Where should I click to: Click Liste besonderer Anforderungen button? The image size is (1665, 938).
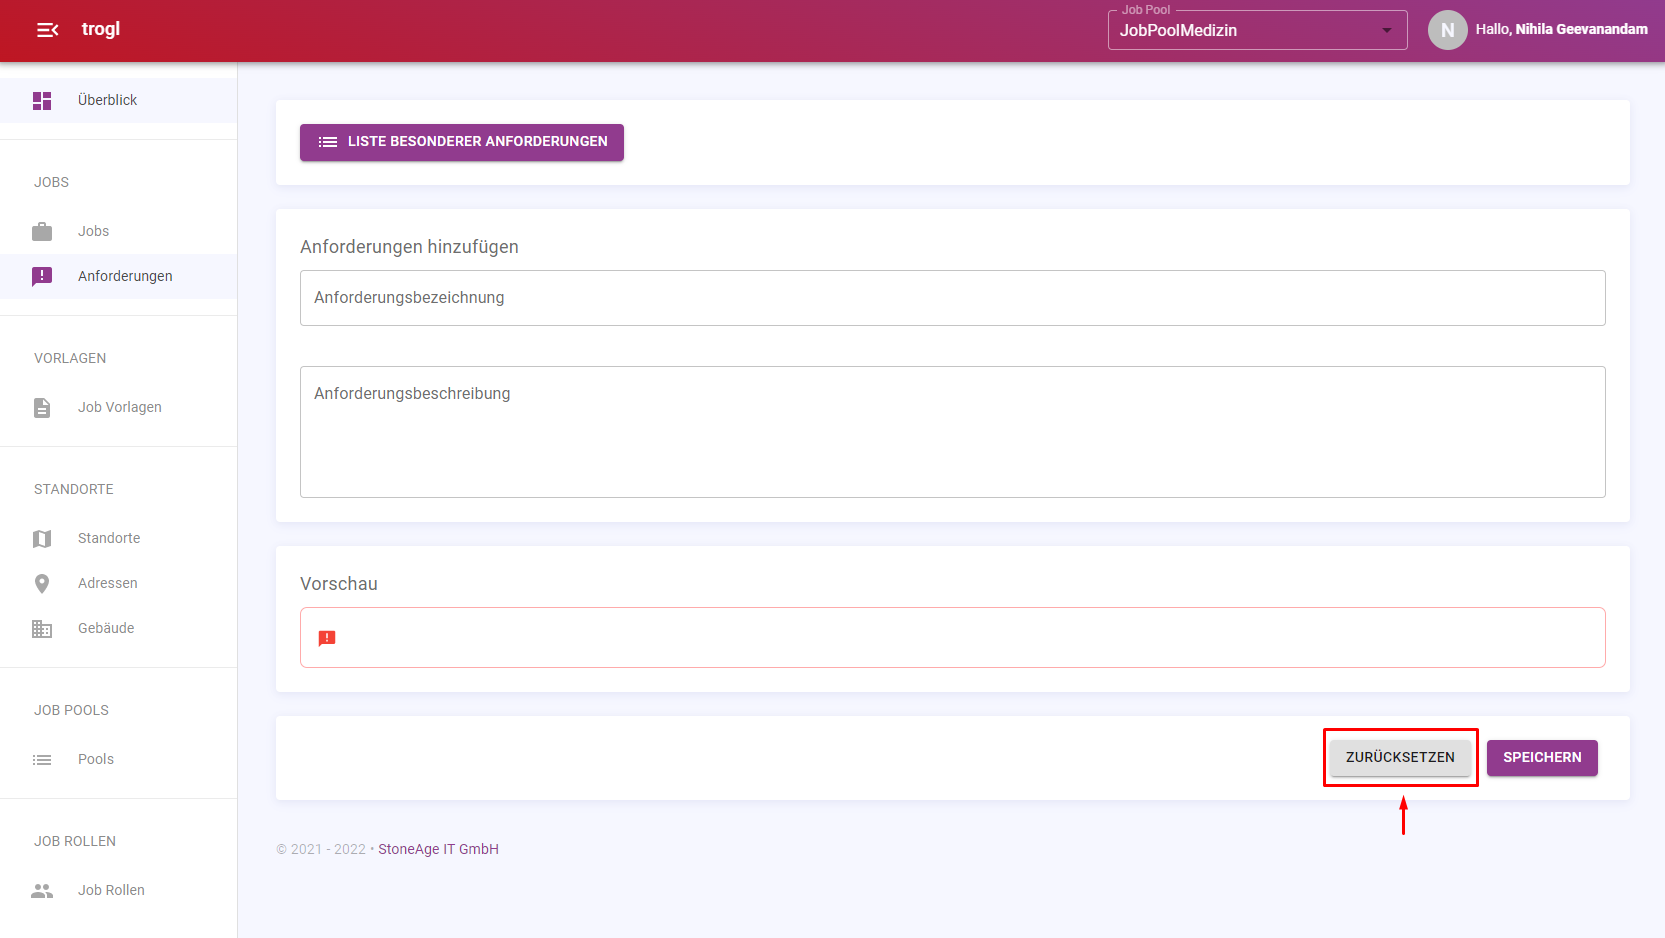462,142
